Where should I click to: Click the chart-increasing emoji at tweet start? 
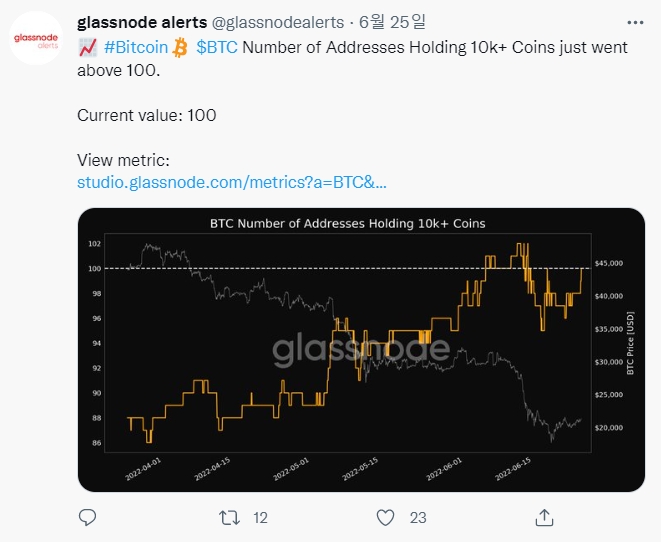(87, 47)
